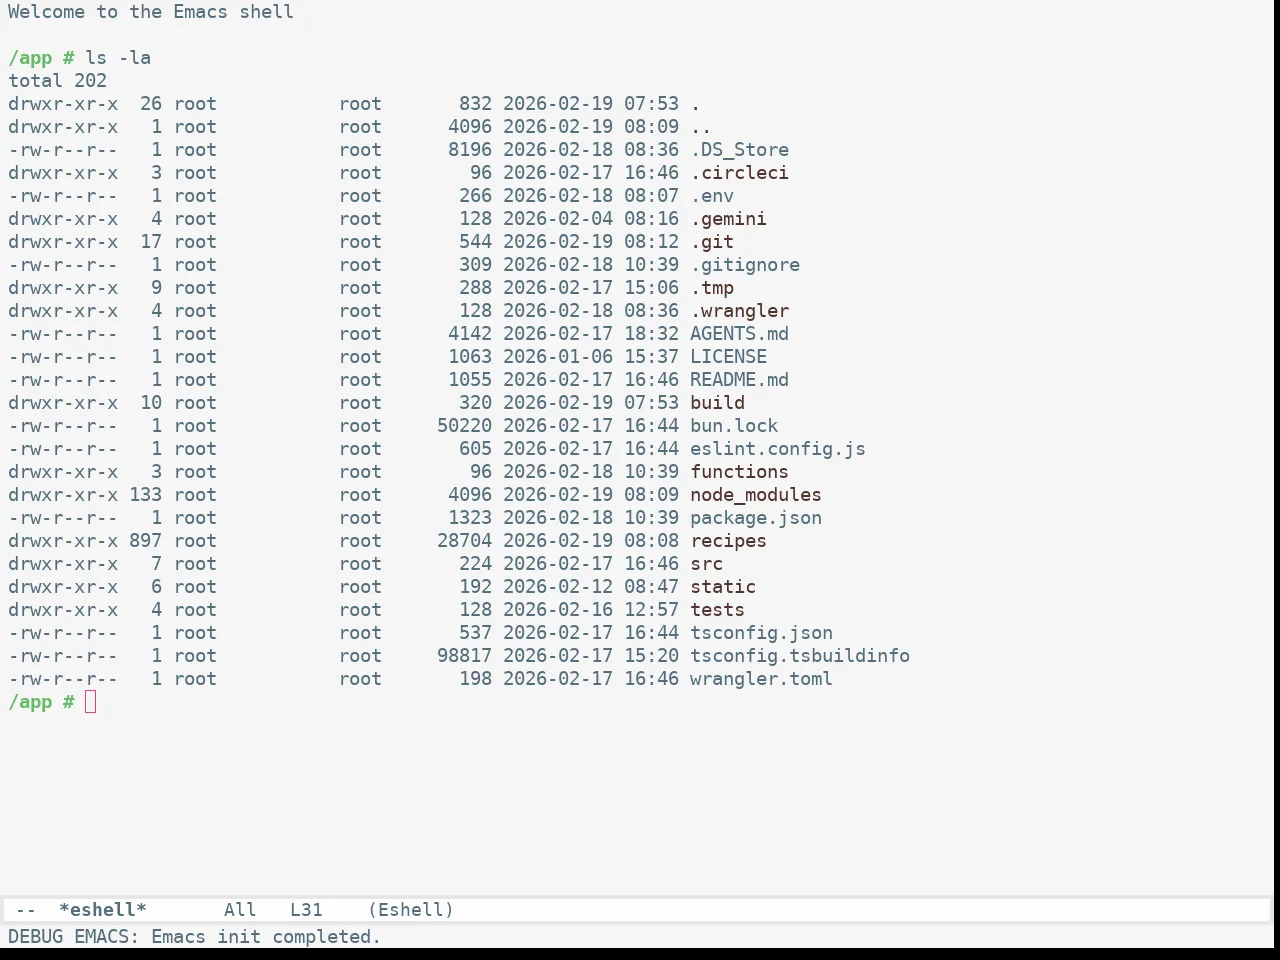Click the src directory name
This screenshot has height=960, width=1280.
tap(707, 564)
